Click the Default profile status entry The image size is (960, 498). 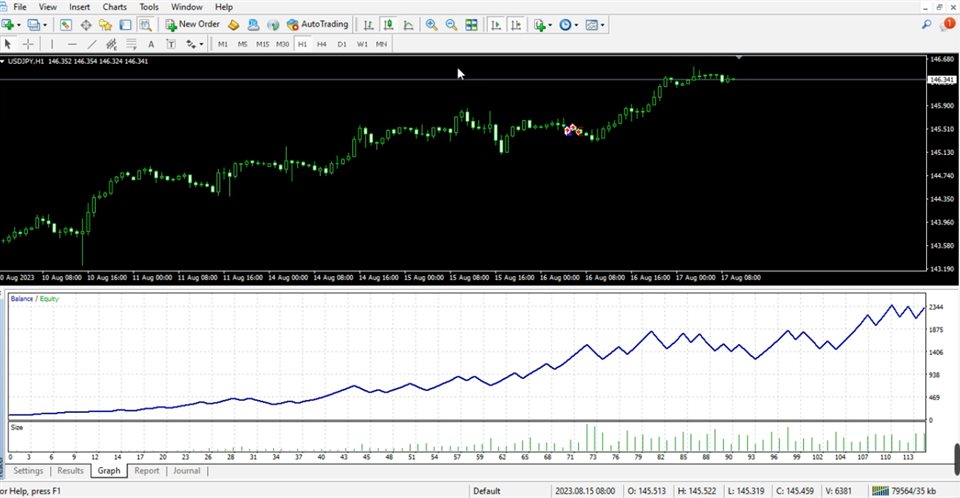tap(487, 491)
